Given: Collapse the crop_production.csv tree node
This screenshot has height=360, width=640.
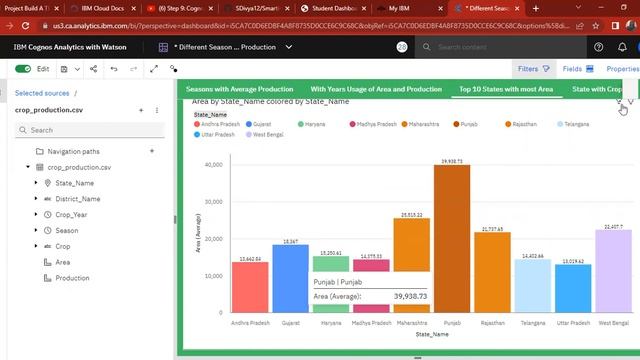Looking at the screenshot, I should coord(28,167).
